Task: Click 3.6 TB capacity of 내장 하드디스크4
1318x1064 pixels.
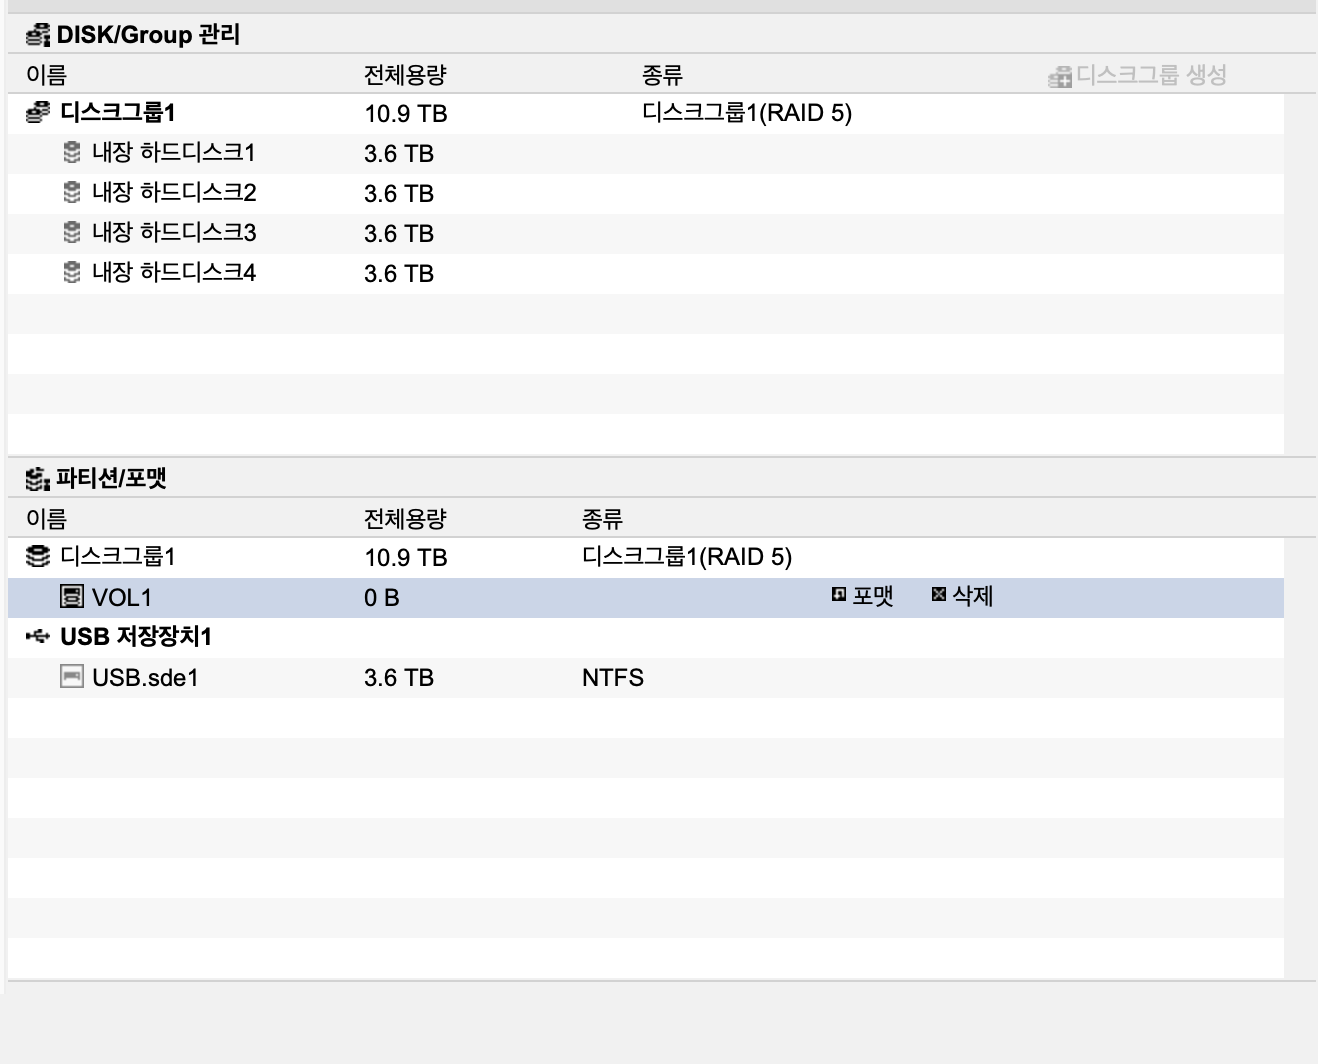Action: (x=399, y=274)
